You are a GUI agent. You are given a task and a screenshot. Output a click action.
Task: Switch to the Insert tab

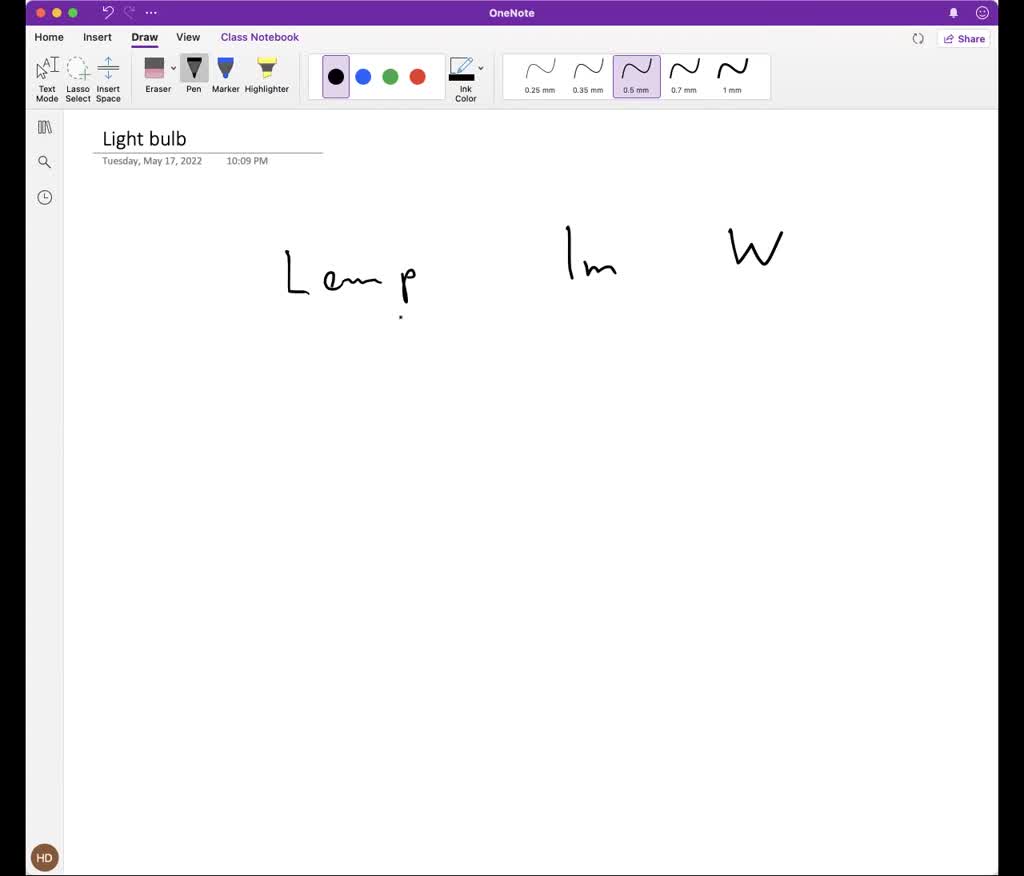[x=96, y=37]
